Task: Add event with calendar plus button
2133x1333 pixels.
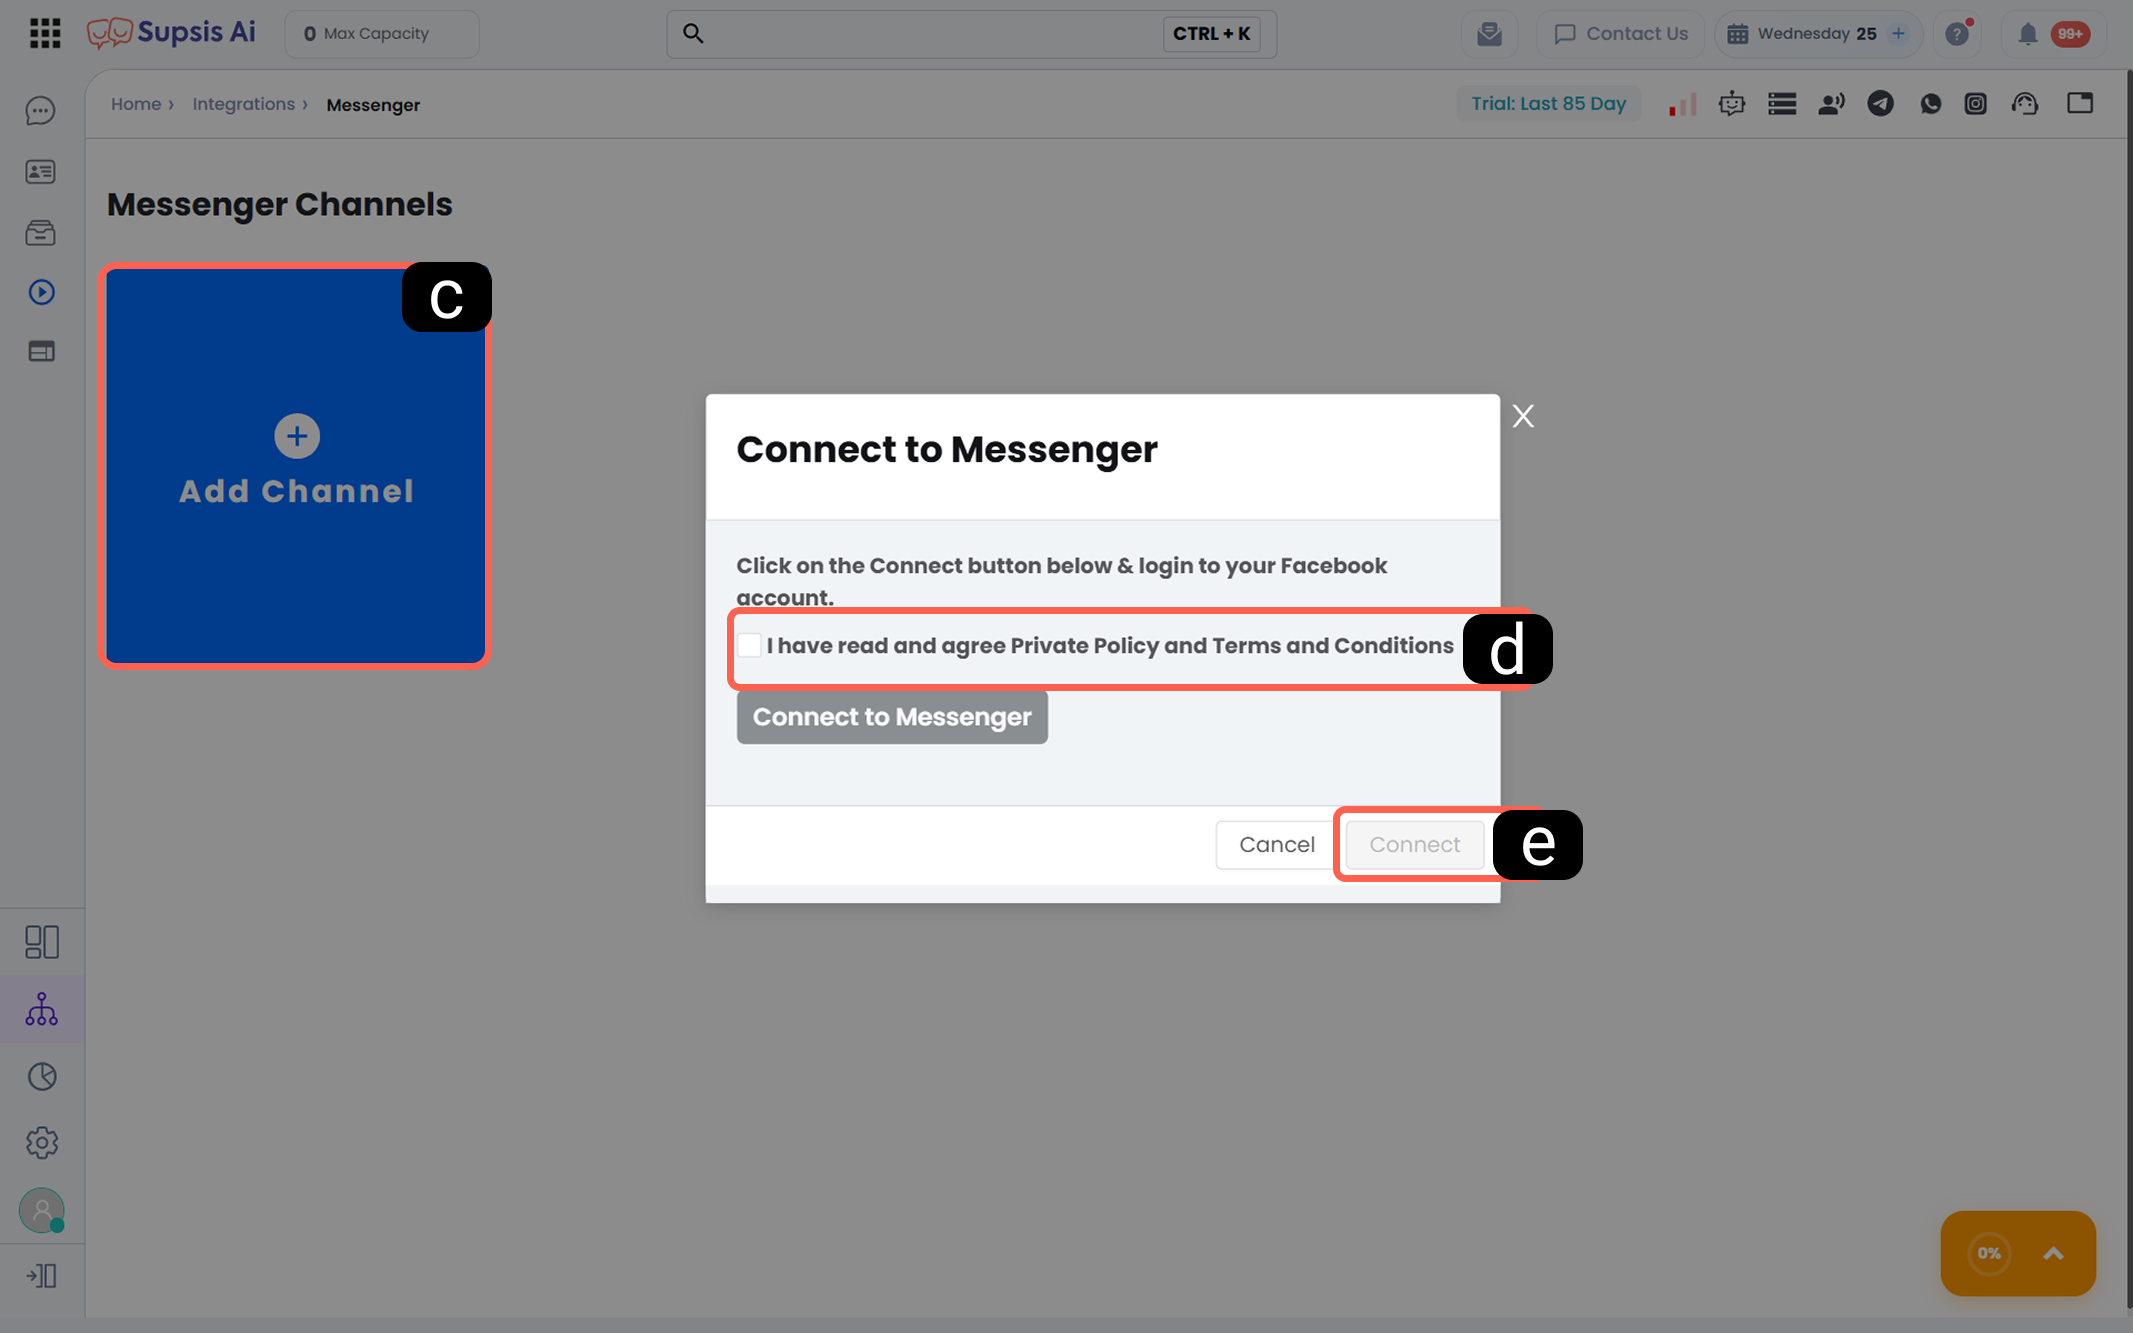Action: pos(1898,33)
